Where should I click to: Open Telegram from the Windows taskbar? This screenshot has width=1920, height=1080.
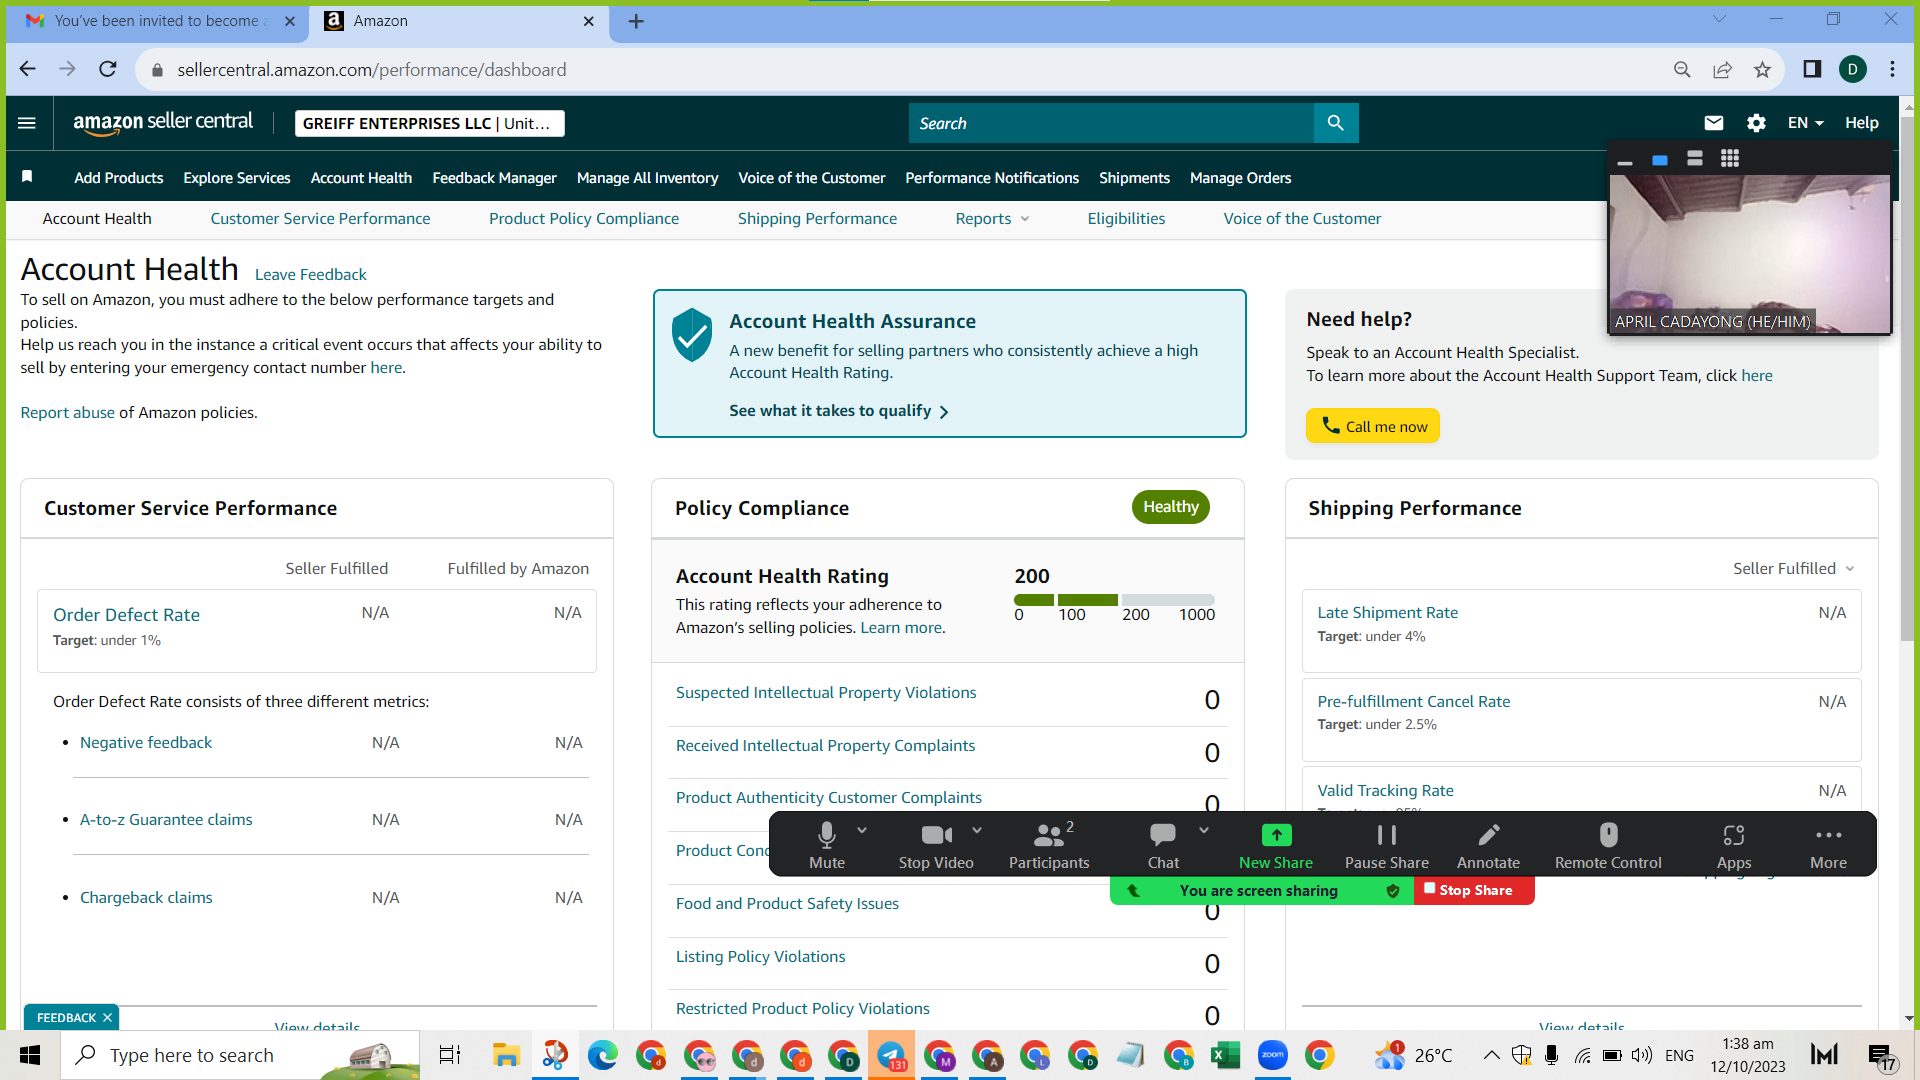pos(890,1055)
